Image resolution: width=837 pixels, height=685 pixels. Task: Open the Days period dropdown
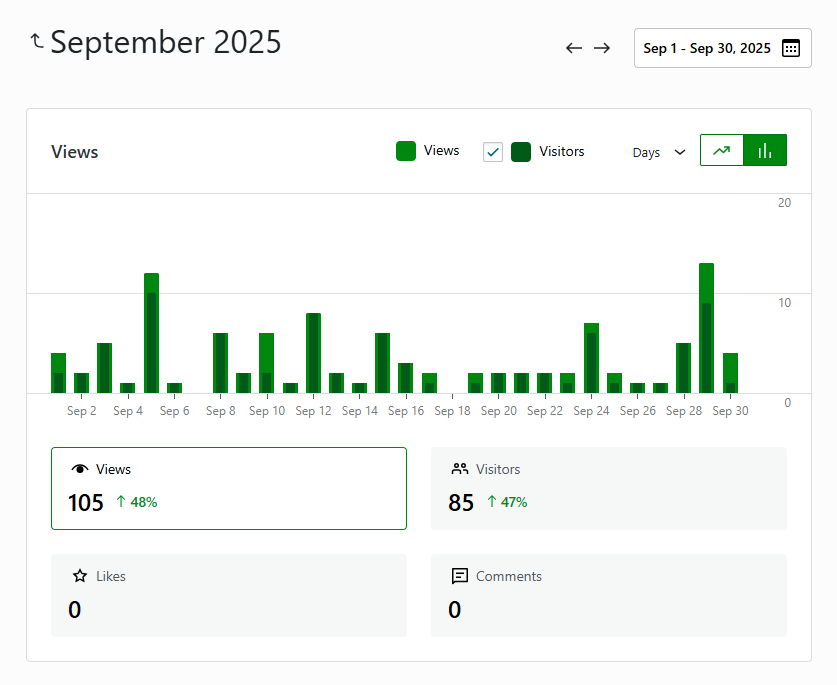659,152
